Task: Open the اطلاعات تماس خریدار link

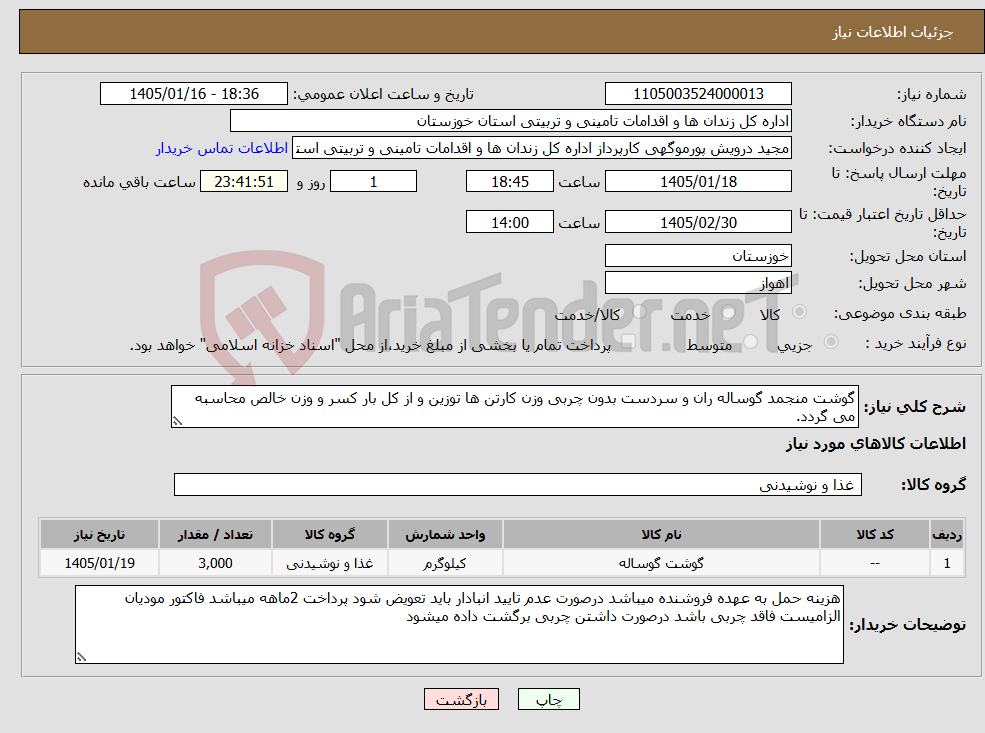Action: pos(221,148)
